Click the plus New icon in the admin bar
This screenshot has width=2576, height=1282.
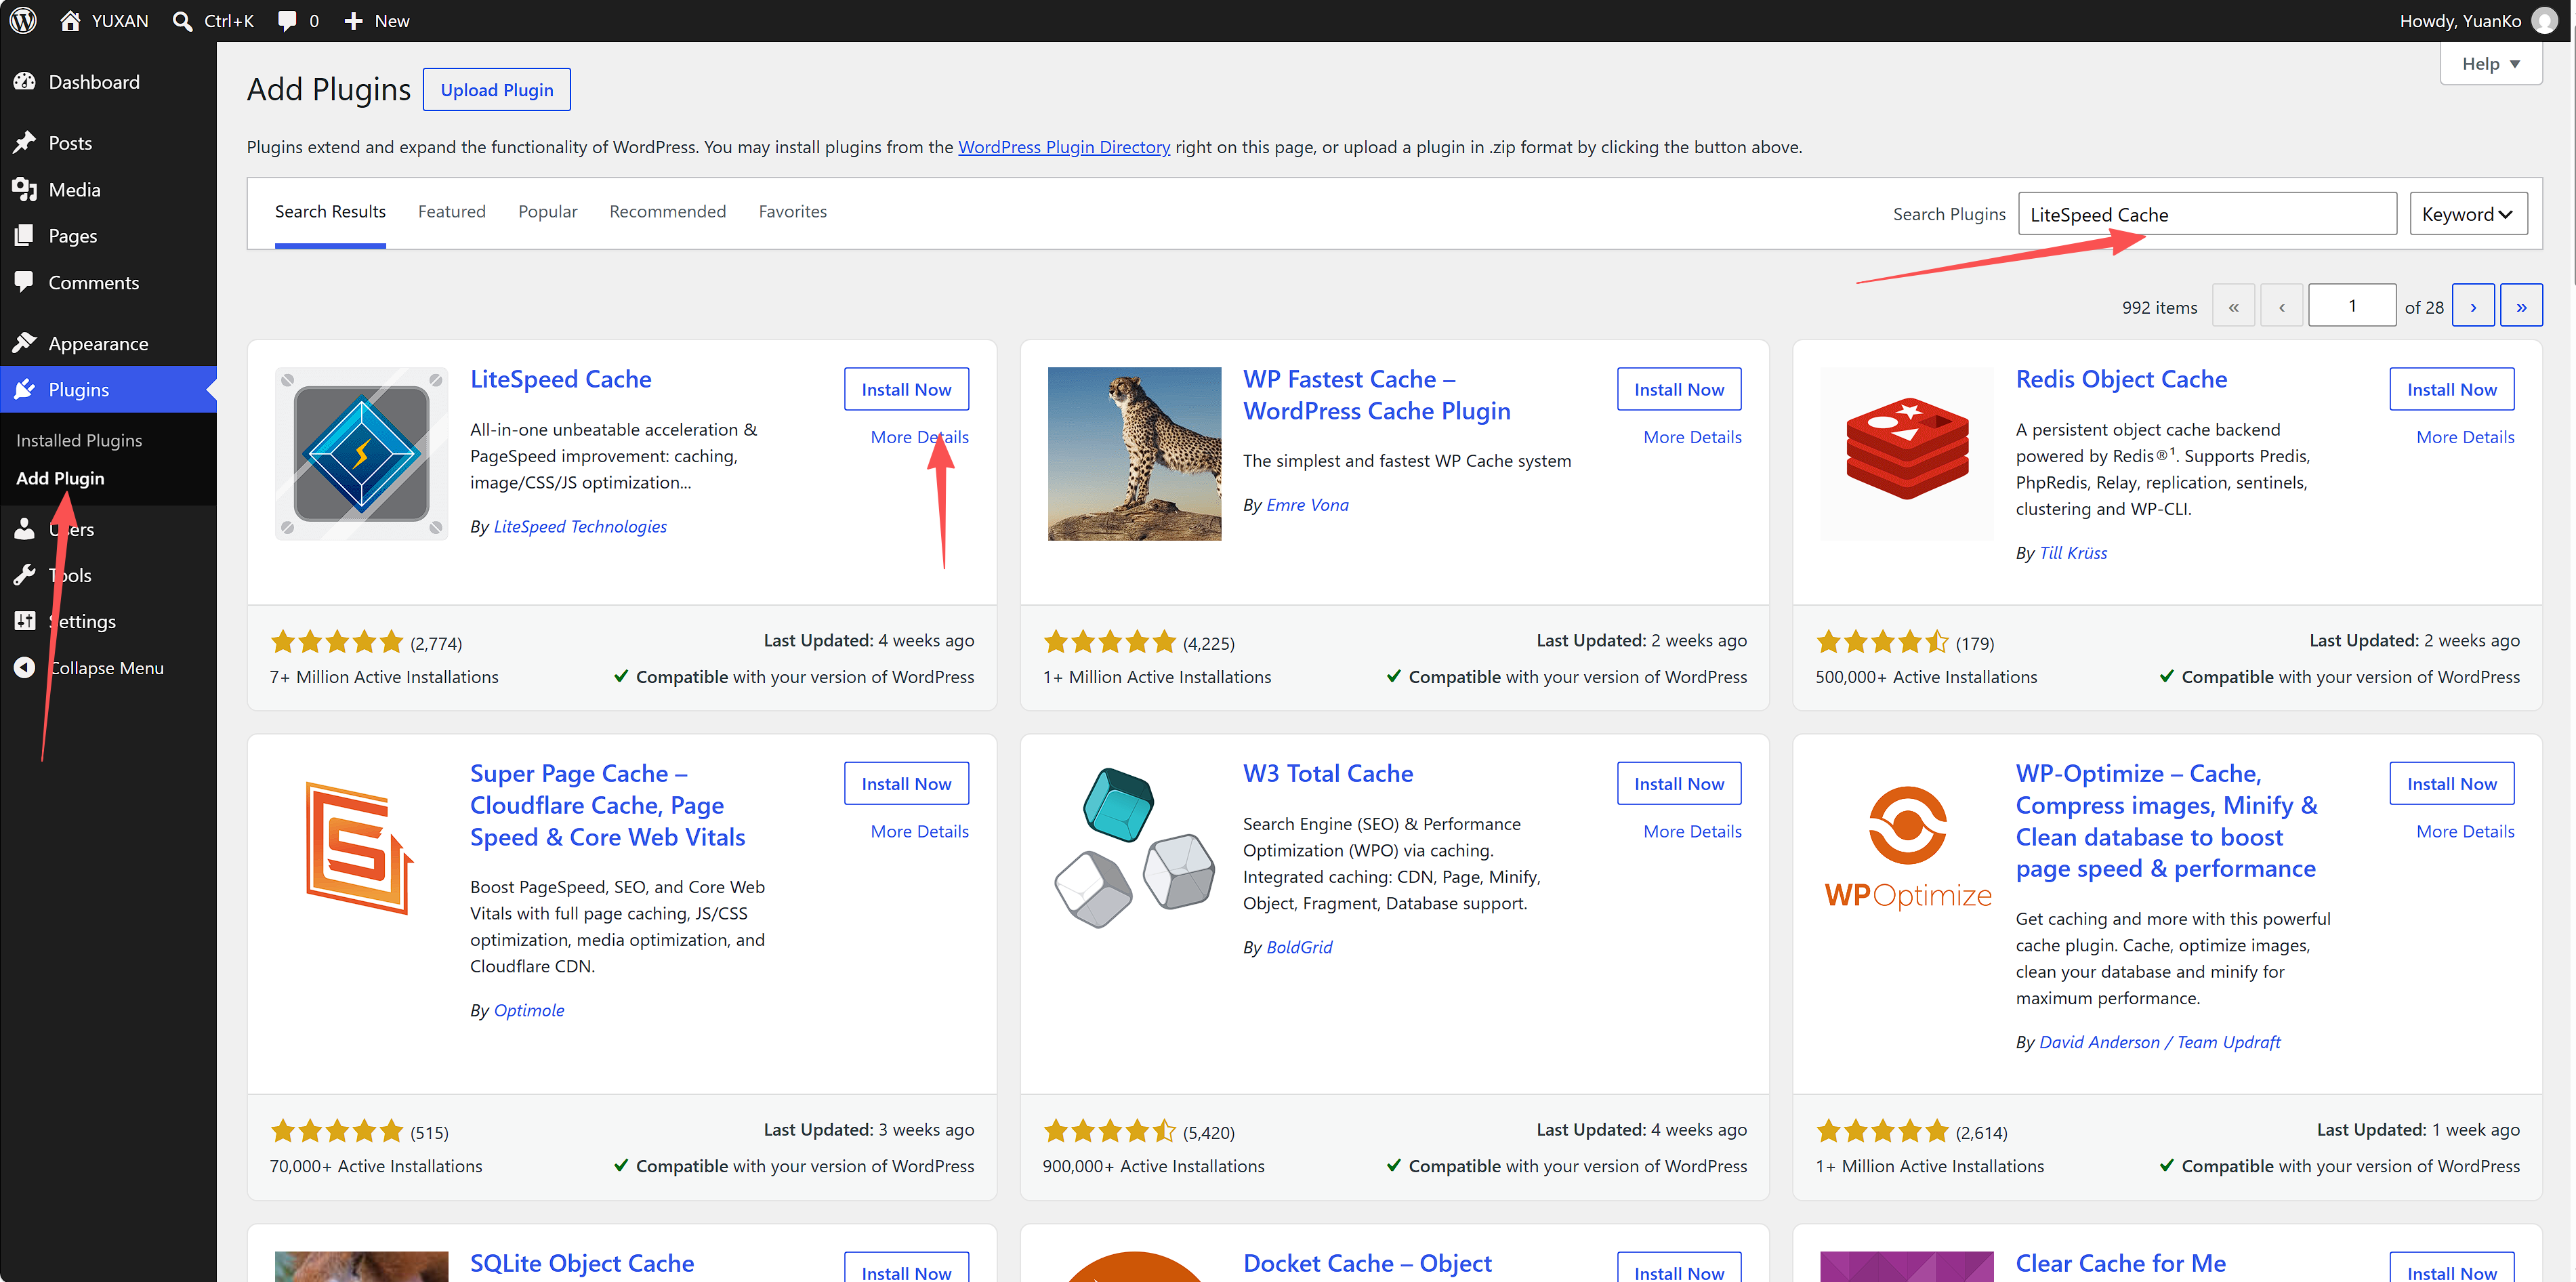(x=353, y=21)
